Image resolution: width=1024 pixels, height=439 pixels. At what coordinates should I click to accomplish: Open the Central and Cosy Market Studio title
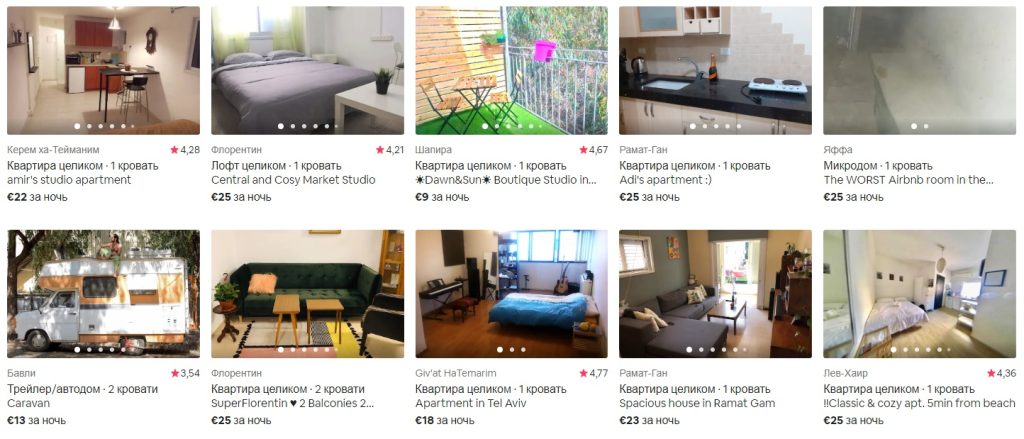pyautogui.click(x=293, y=180)
